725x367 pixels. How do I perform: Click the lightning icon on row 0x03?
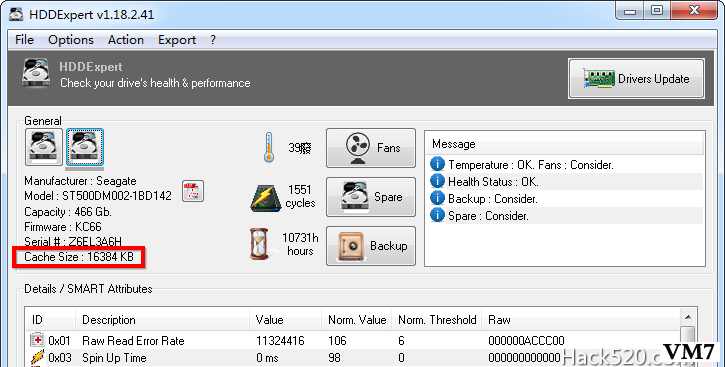(37, 357)
